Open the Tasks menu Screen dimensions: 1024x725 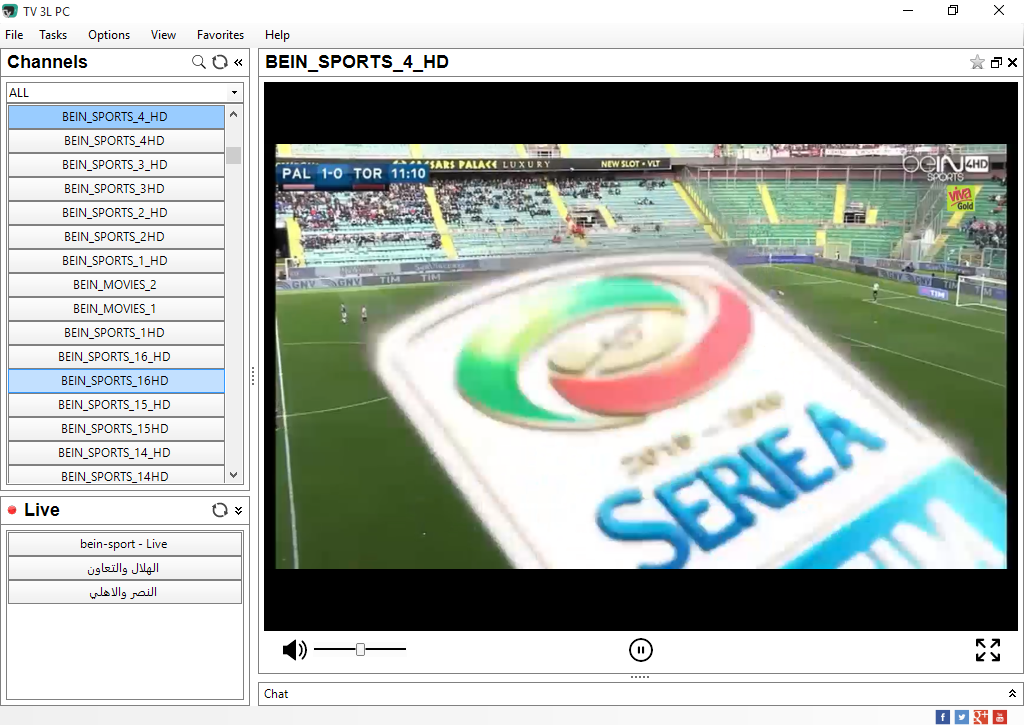click(x=53, y=35)
